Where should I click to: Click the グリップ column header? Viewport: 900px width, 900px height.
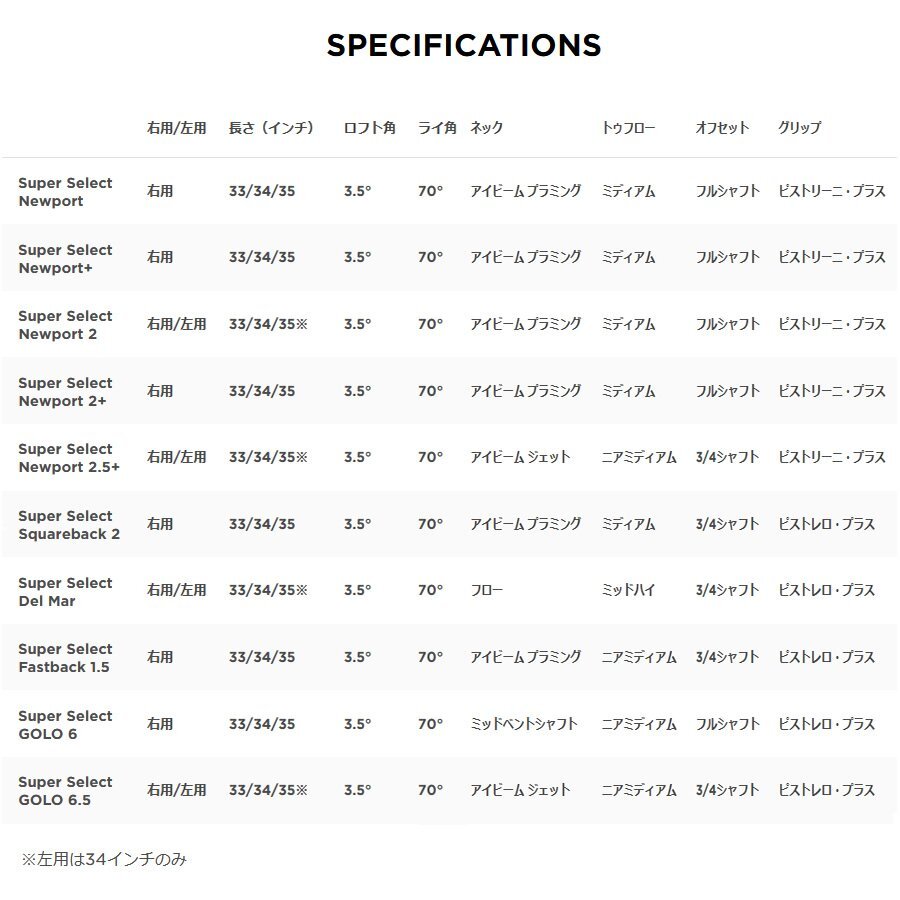pyautogui.click(x=799, y=128)
